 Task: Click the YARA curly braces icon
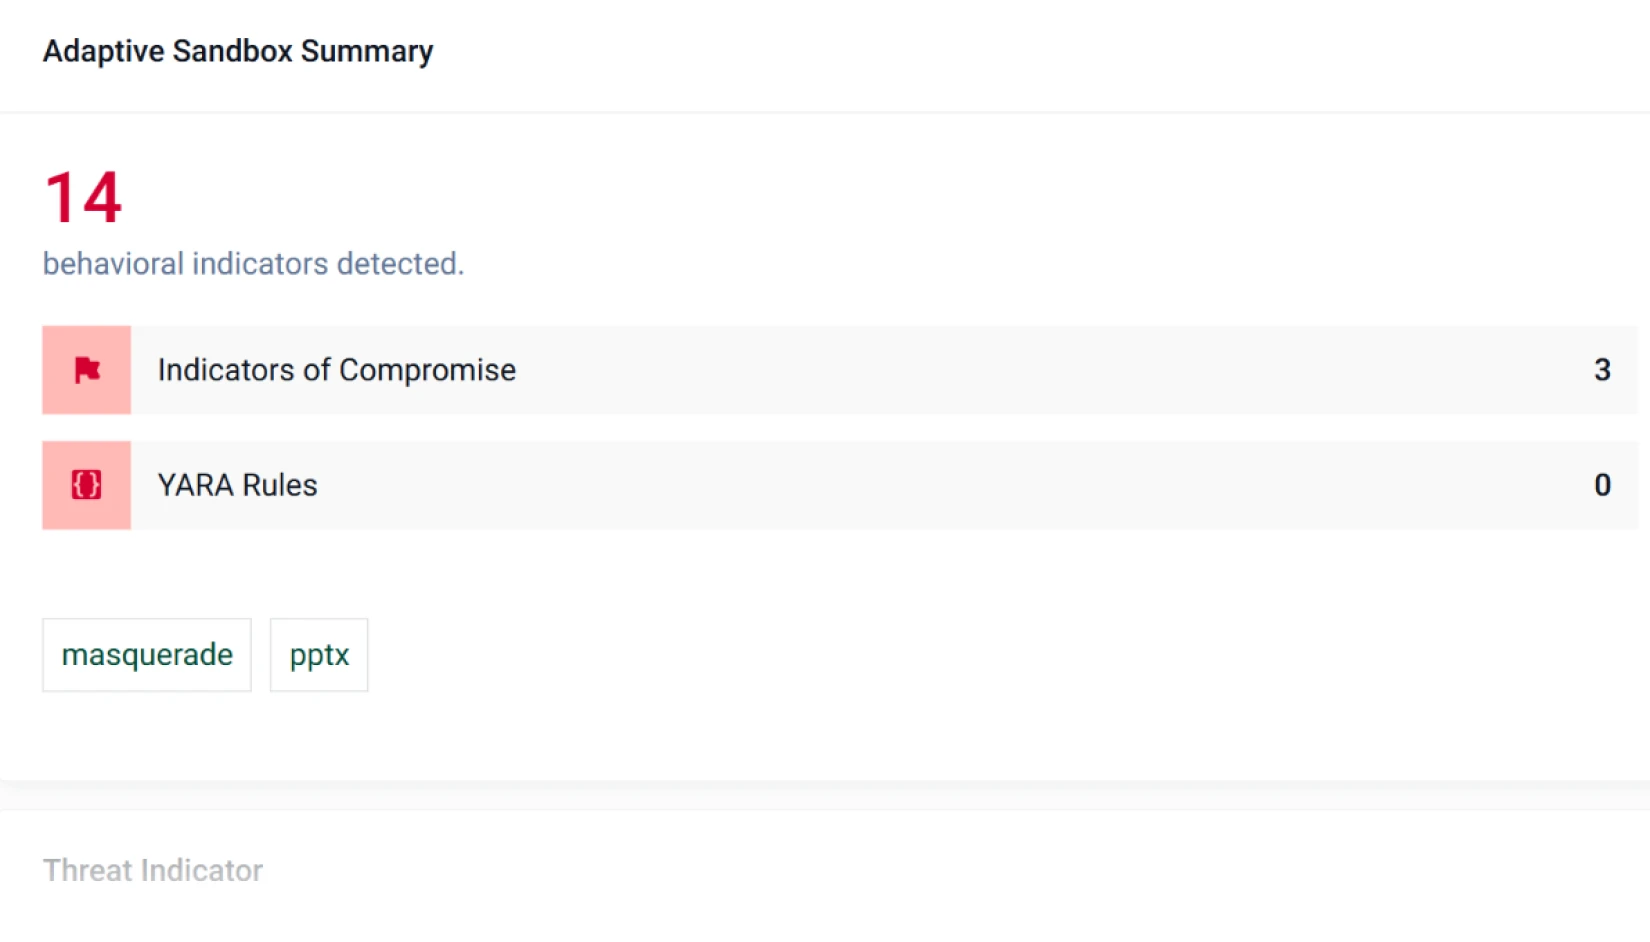click(87, 485)
